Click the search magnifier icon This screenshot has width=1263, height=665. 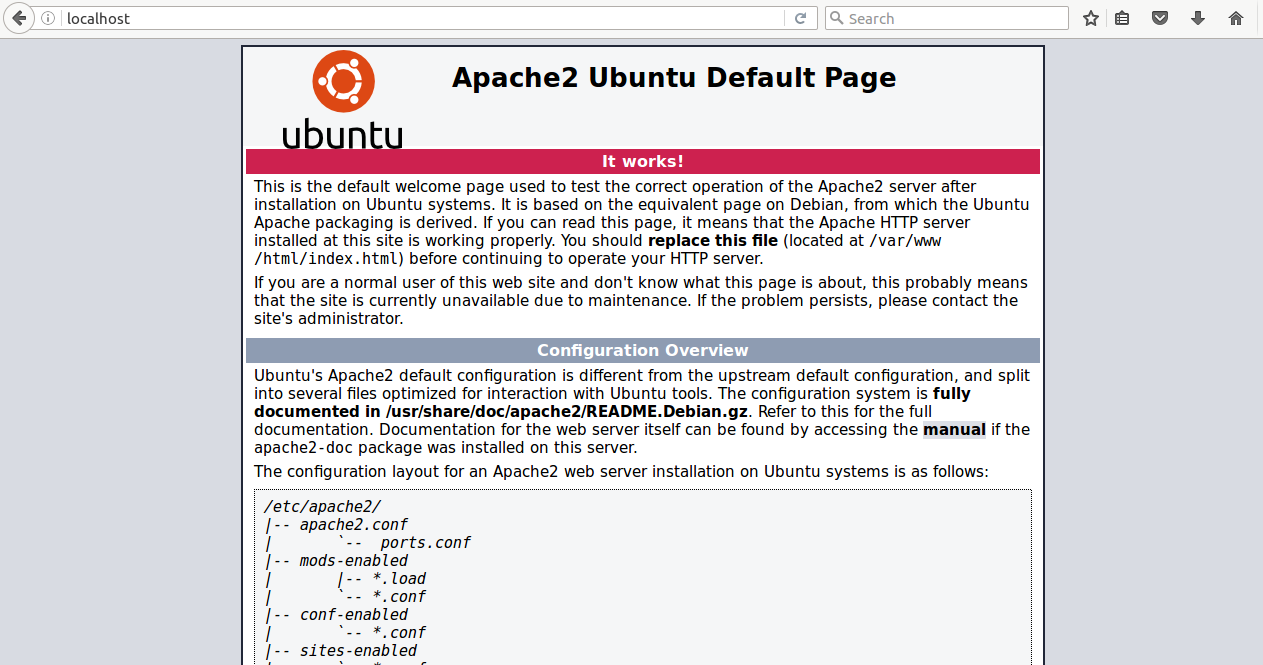click(837, 18)
